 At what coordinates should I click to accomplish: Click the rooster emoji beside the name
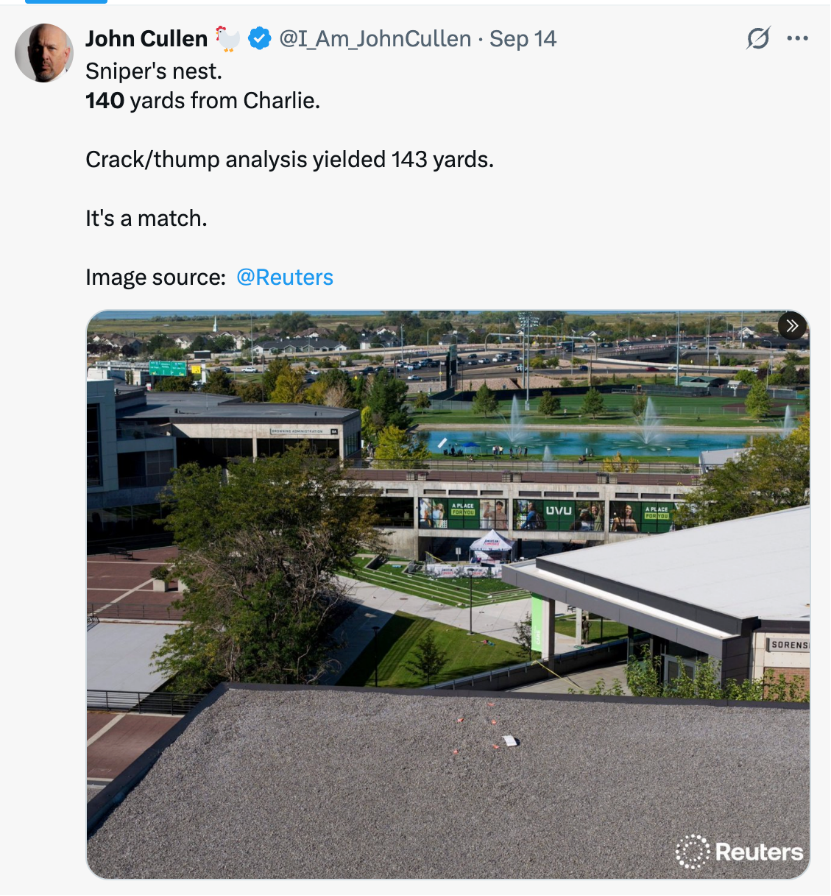229,39
